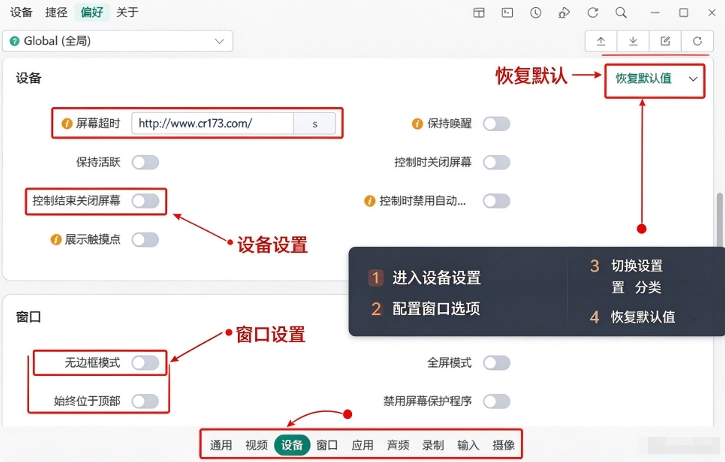Select the 设备 bottom tab
This screenshot has height=462, width=725.
point(292,445)
